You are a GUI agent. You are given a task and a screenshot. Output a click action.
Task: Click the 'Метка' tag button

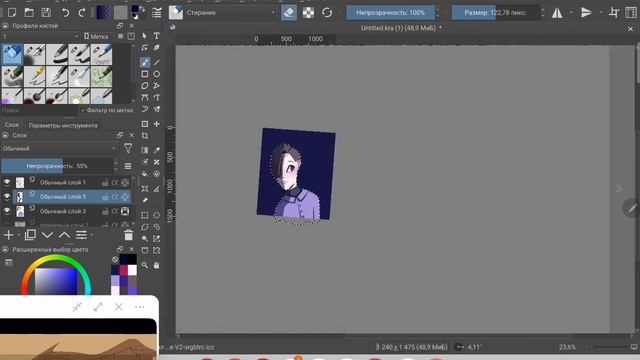click(96, 36)
